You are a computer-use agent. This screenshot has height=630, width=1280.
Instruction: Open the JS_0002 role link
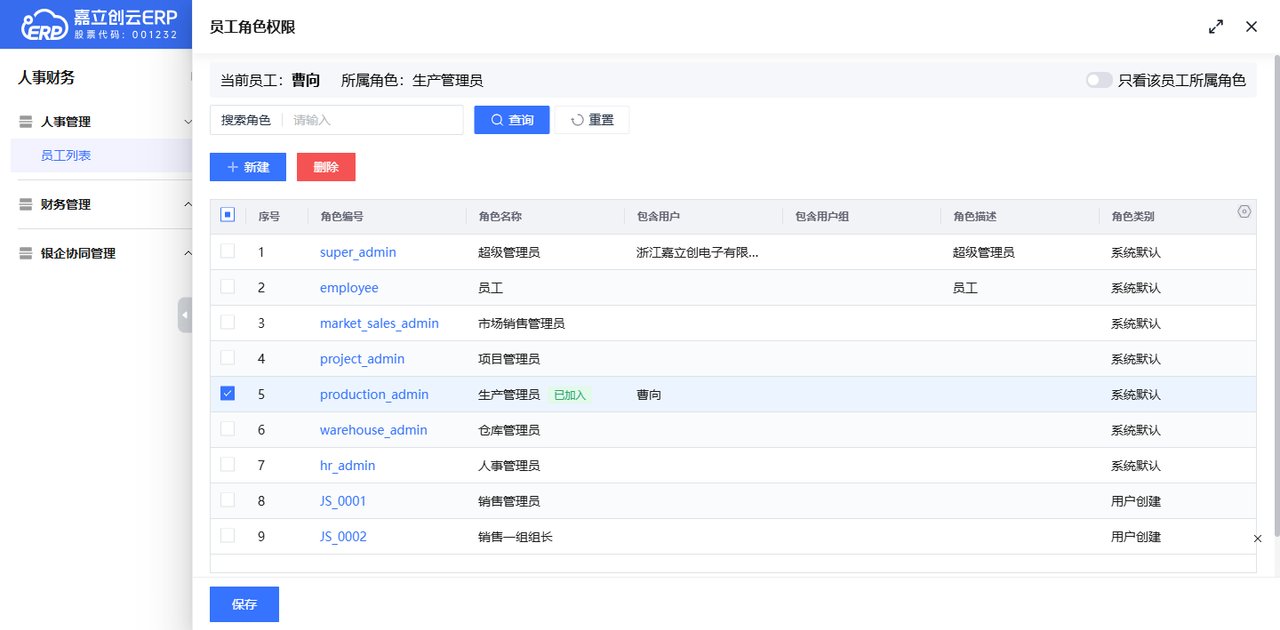(343, 537)
